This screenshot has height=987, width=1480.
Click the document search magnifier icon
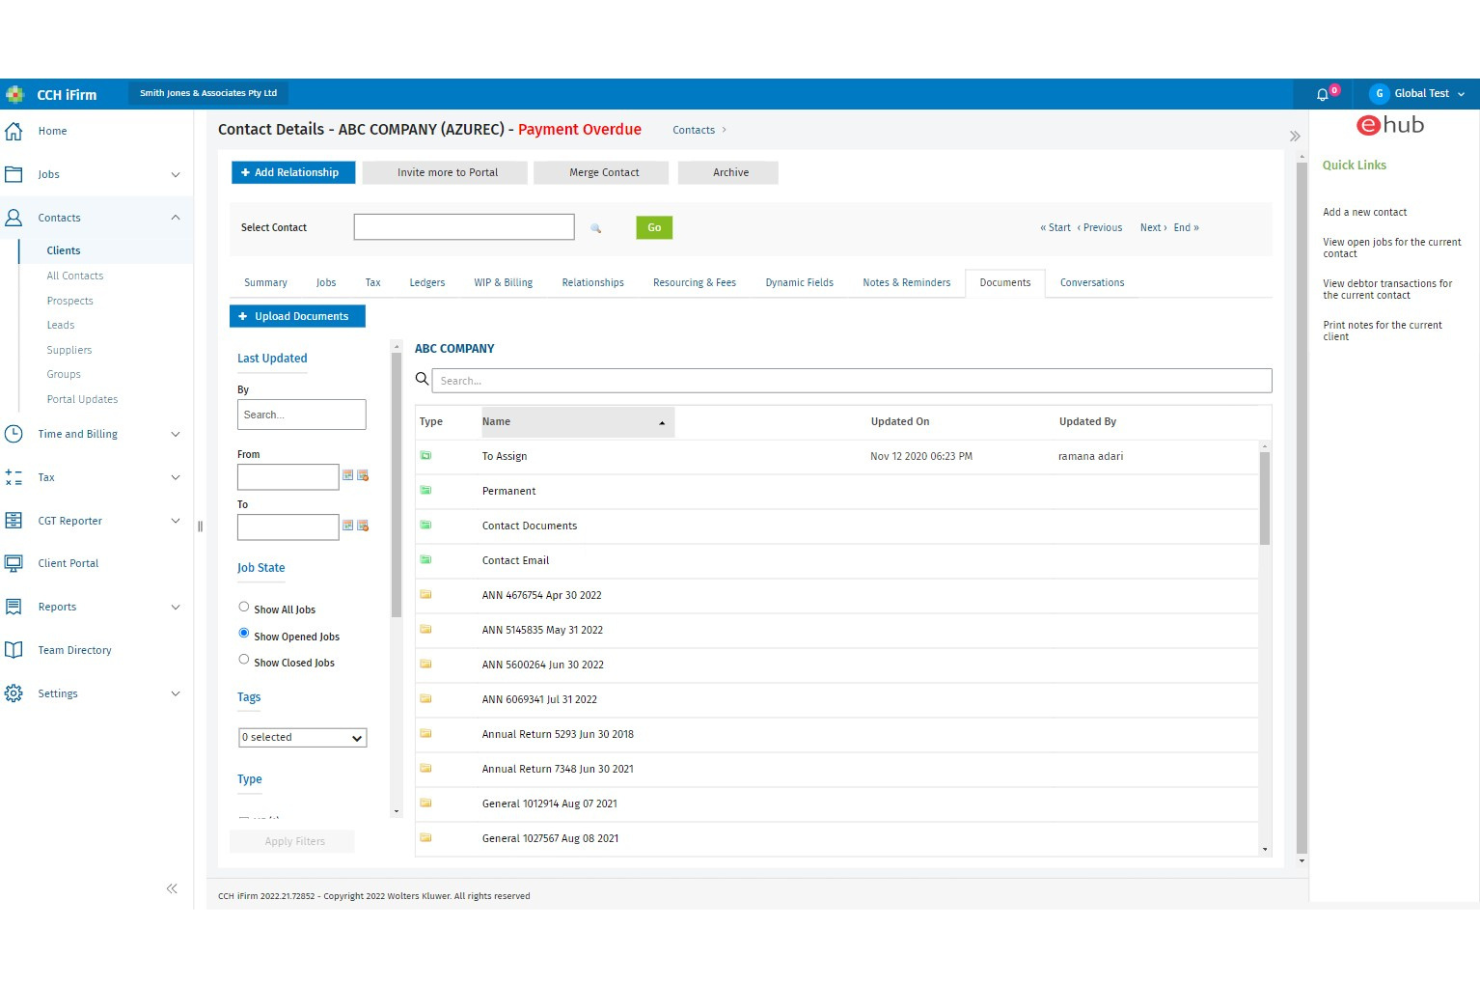coord(422,379)
